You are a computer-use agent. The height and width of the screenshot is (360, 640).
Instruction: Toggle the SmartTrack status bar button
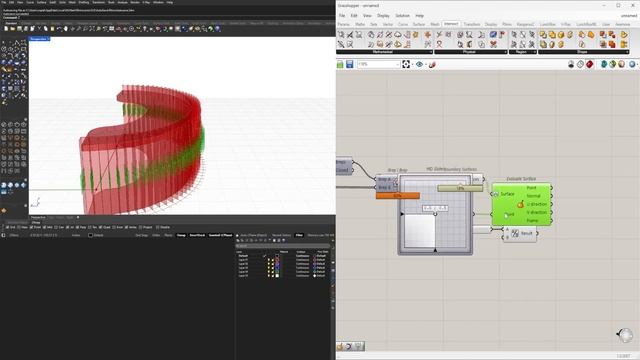(x=197, y=235)
